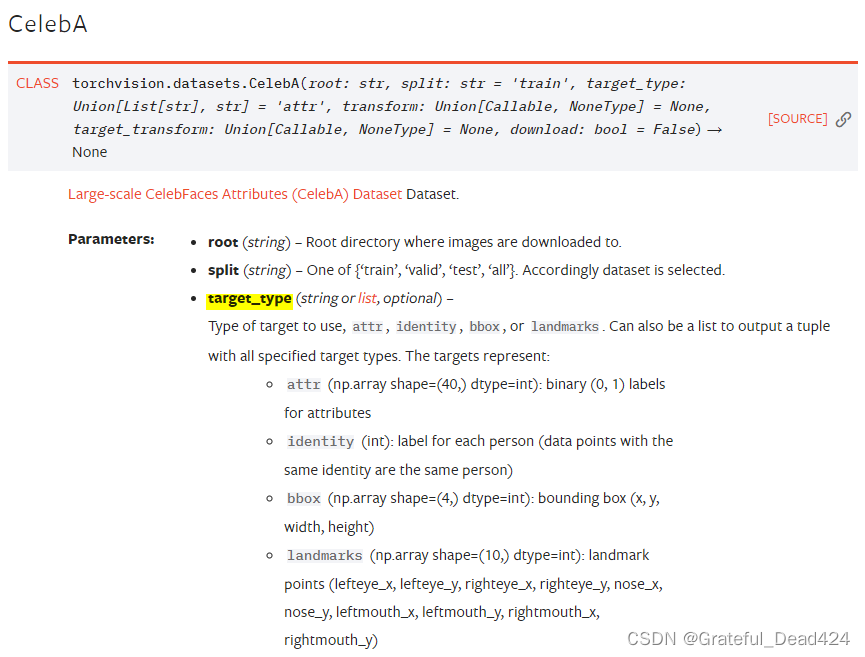
Task: Click "split: str = 'train'" in signature
Action: tap(484, 83)
